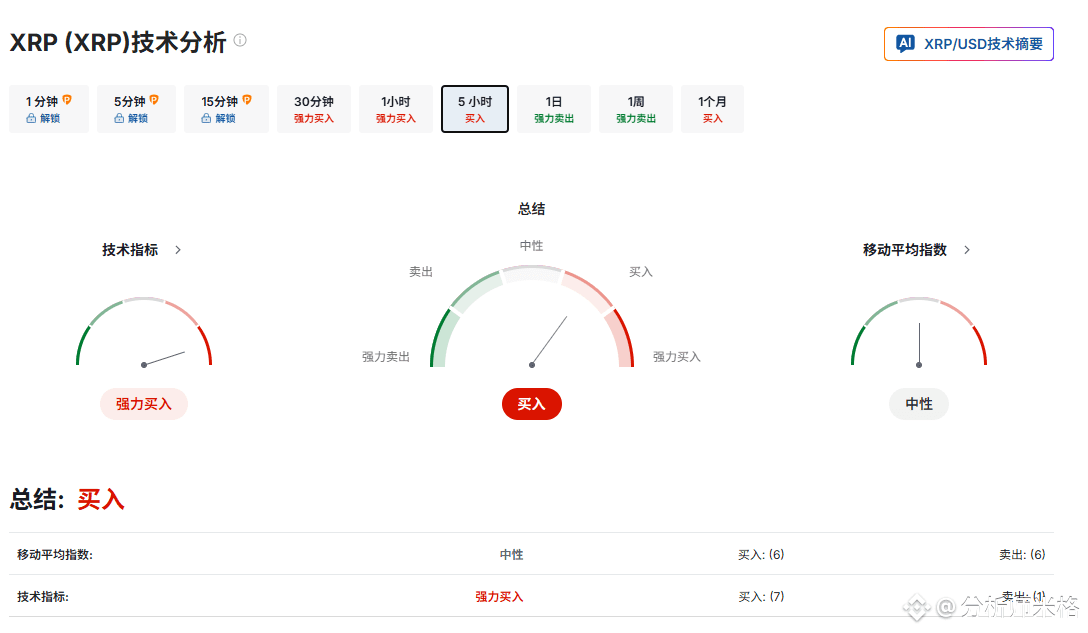The height and width of the screenshot is (633, 1088).
Task: Click the XRP (XRP)技术分析 page title
Action: point(118,42)
